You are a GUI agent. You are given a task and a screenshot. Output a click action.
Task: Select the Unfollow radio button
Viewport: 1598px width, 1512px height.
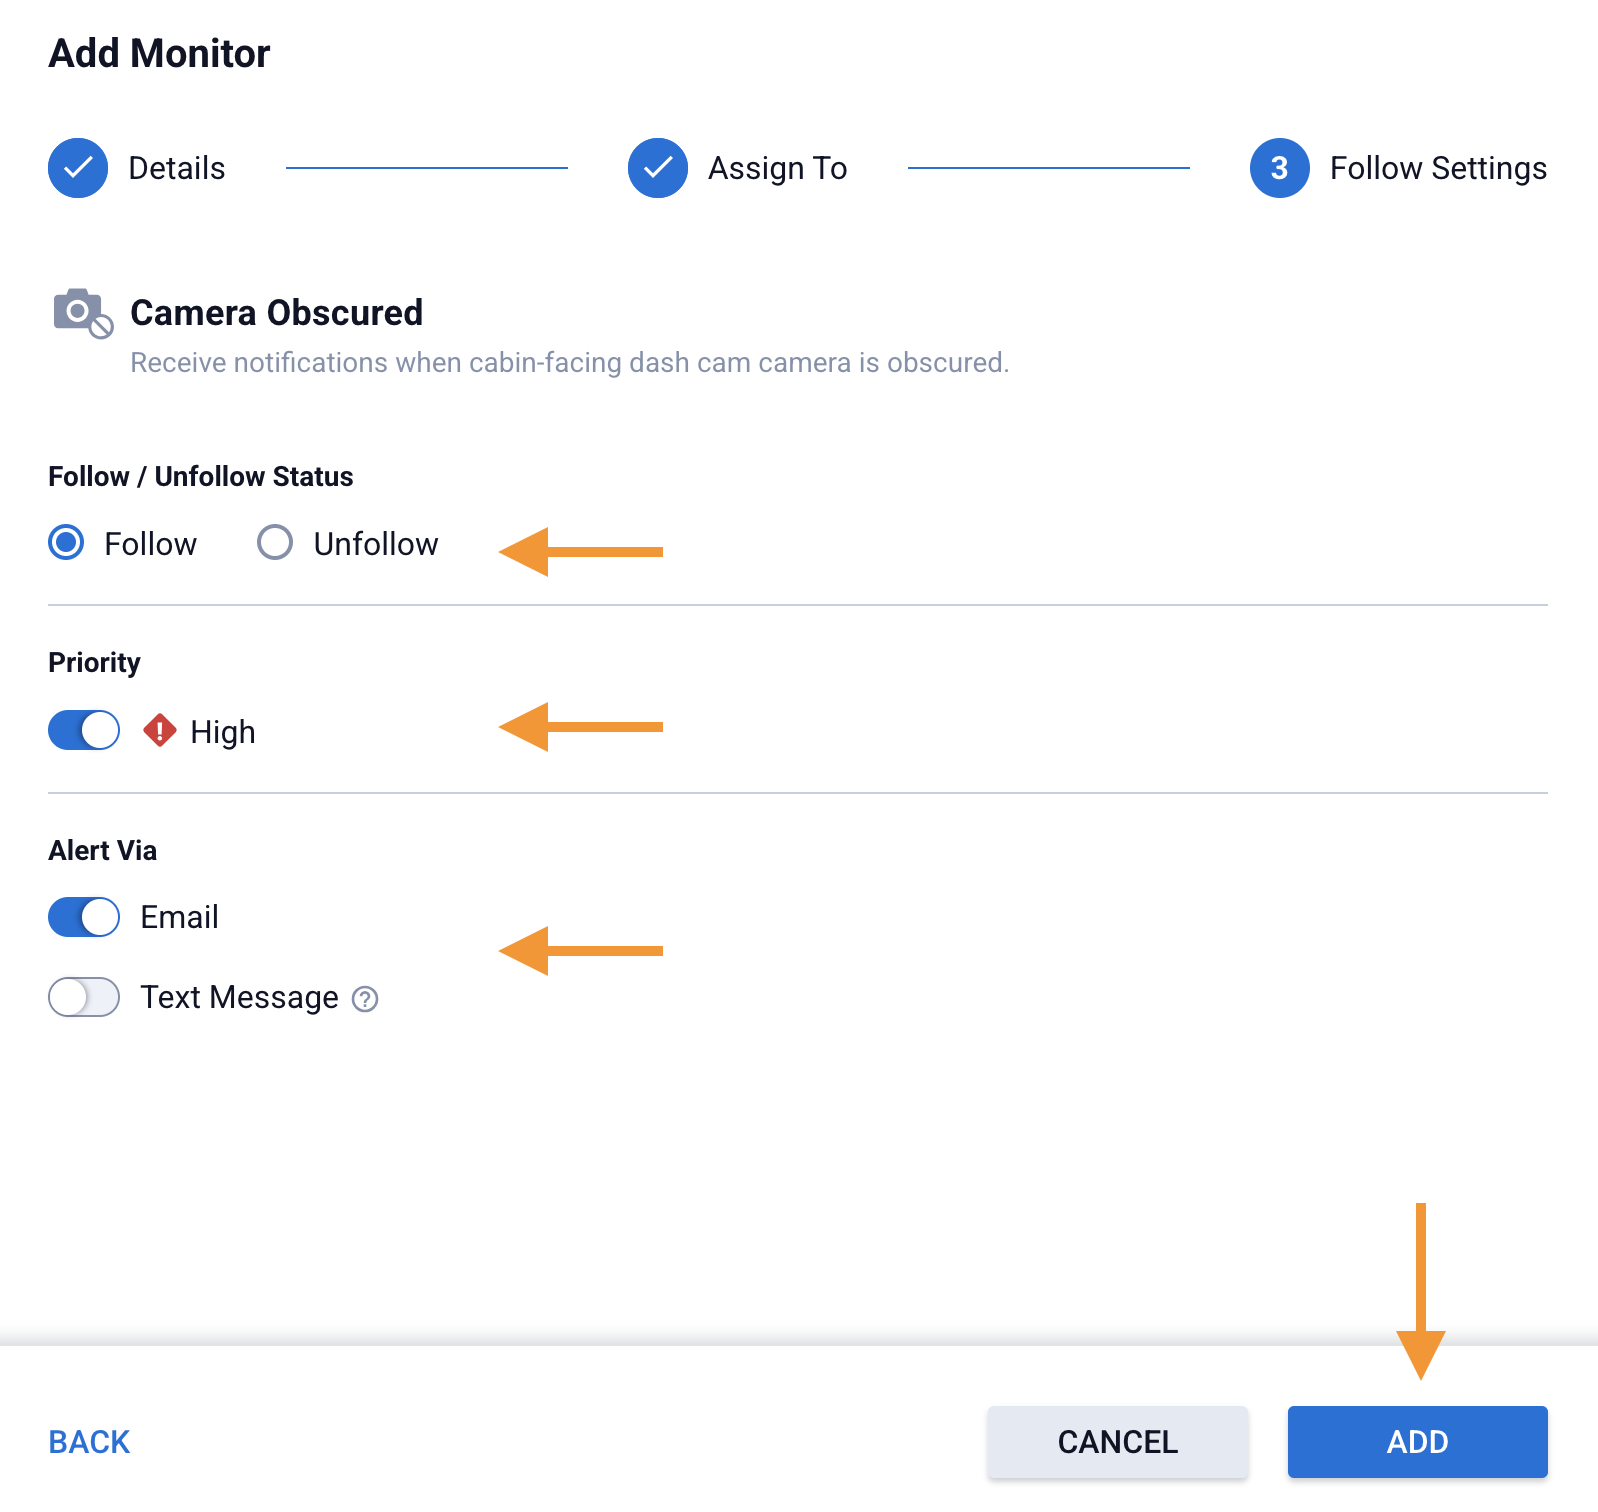tap(275, 543)
